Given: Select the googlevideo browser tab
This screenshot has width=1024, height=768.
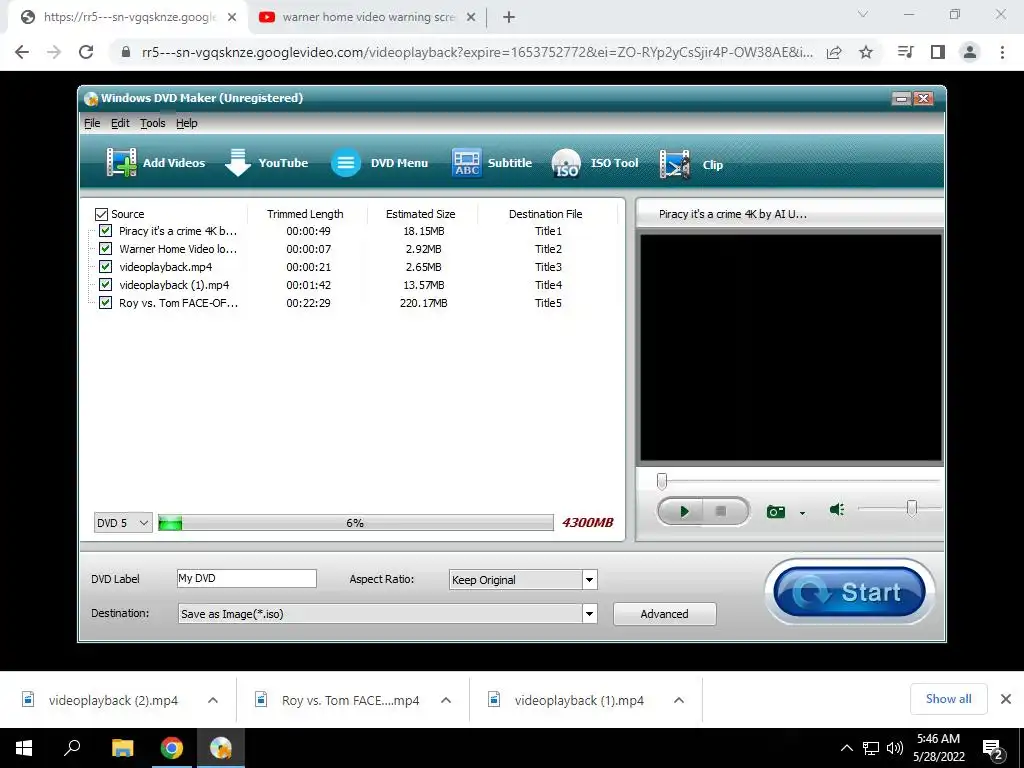Looking at the screenshot, I should point(128,18).
